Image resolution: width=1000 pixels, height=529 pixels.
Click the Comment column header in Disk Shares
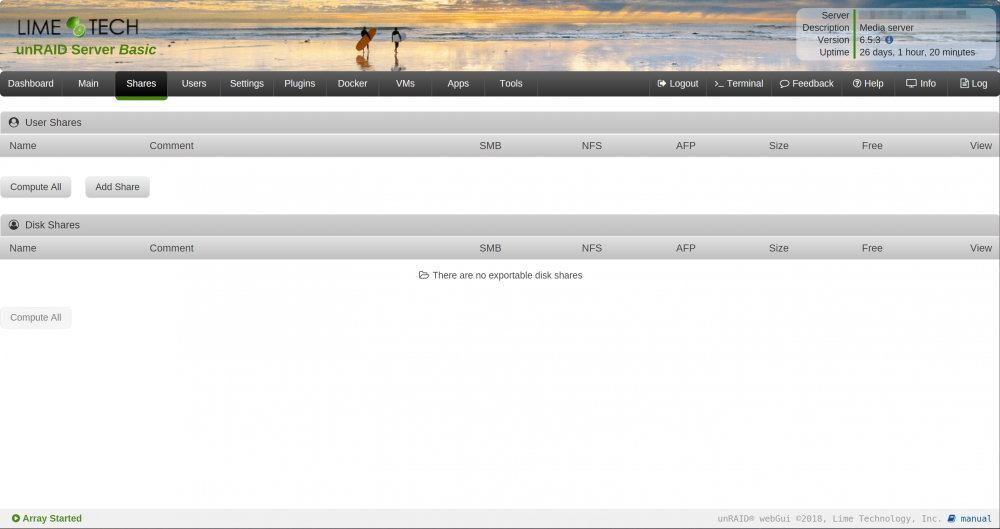[x=172, y=248]
